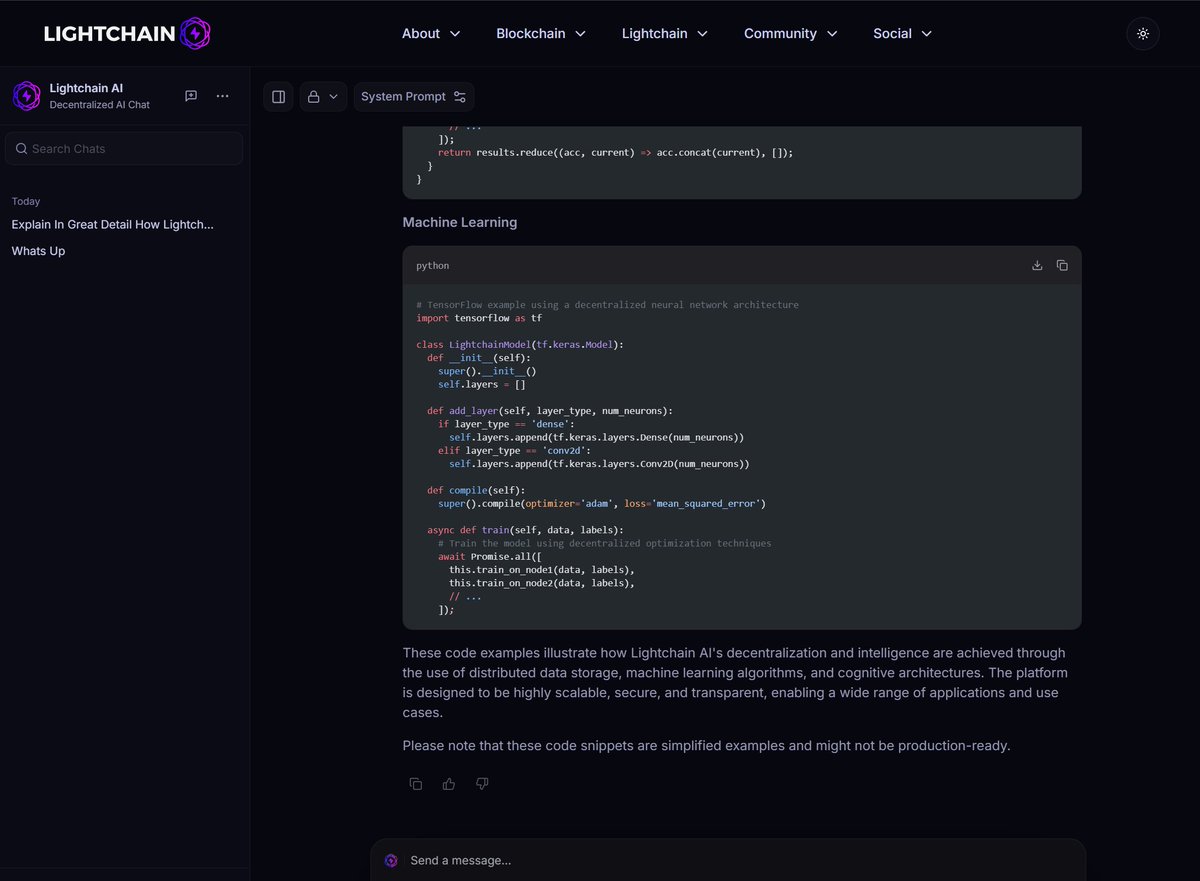Open the sidebar three-dots options menu
The height and width of the screenshot is (881, 1200).
(223, 96)
